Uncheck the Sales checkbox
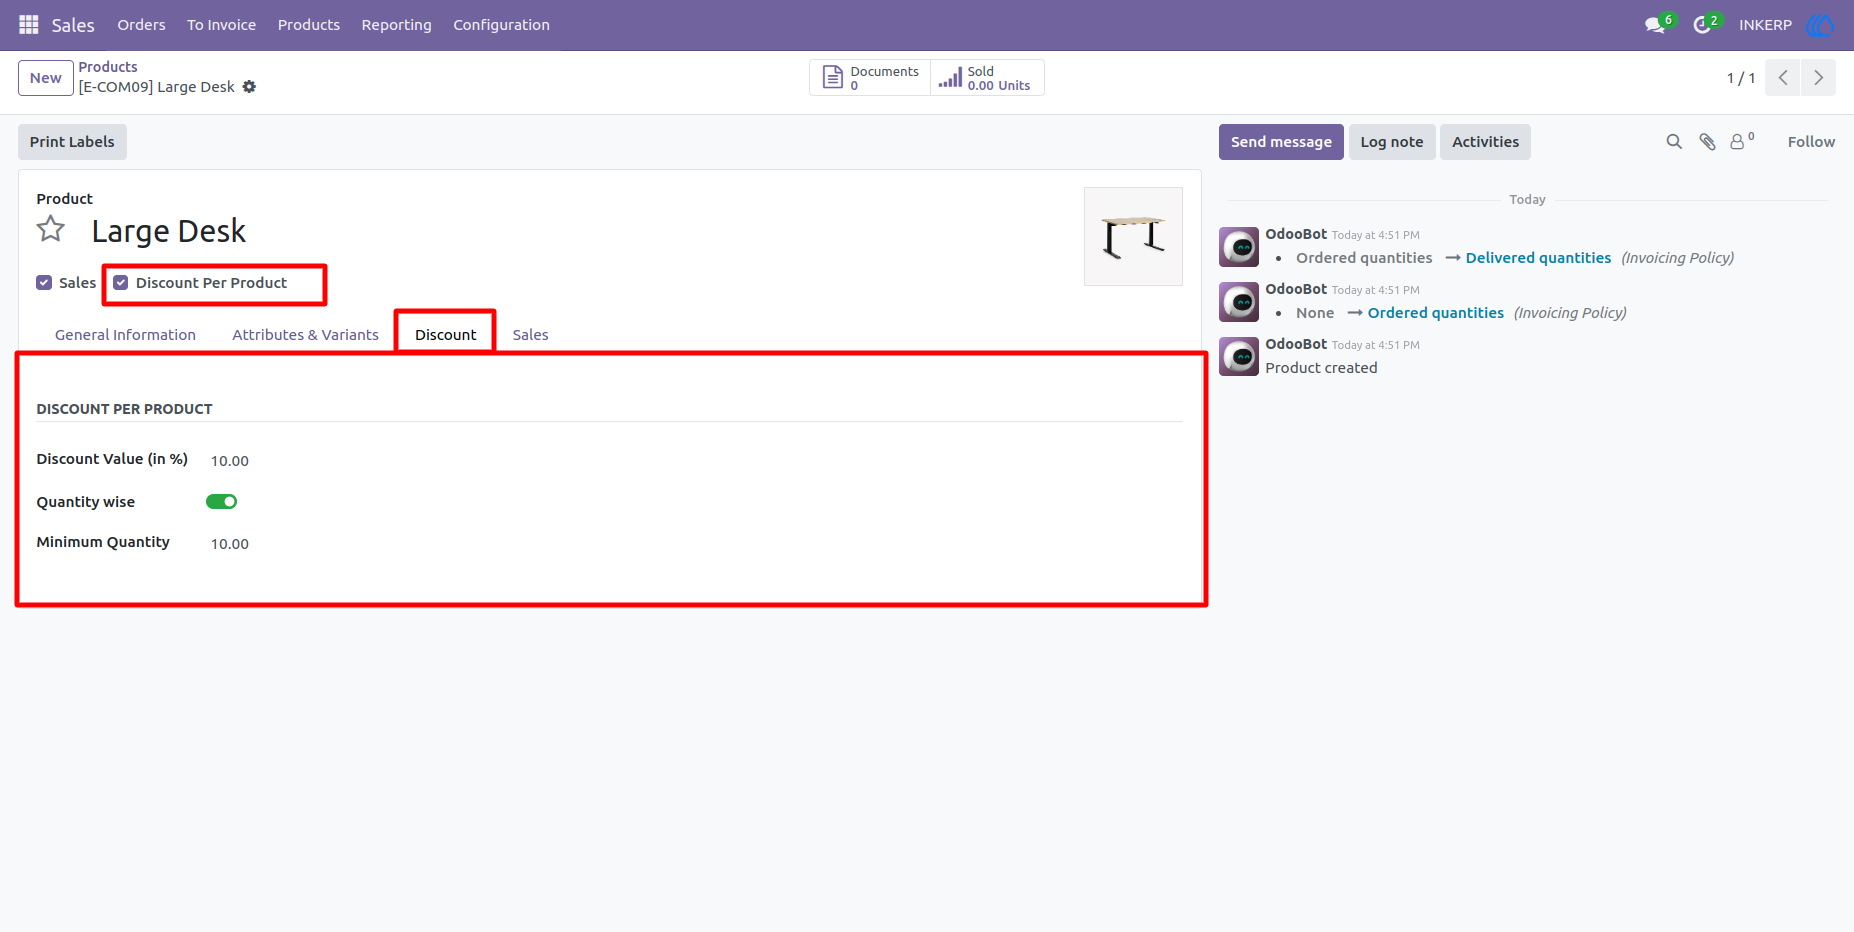 point(44,283)
